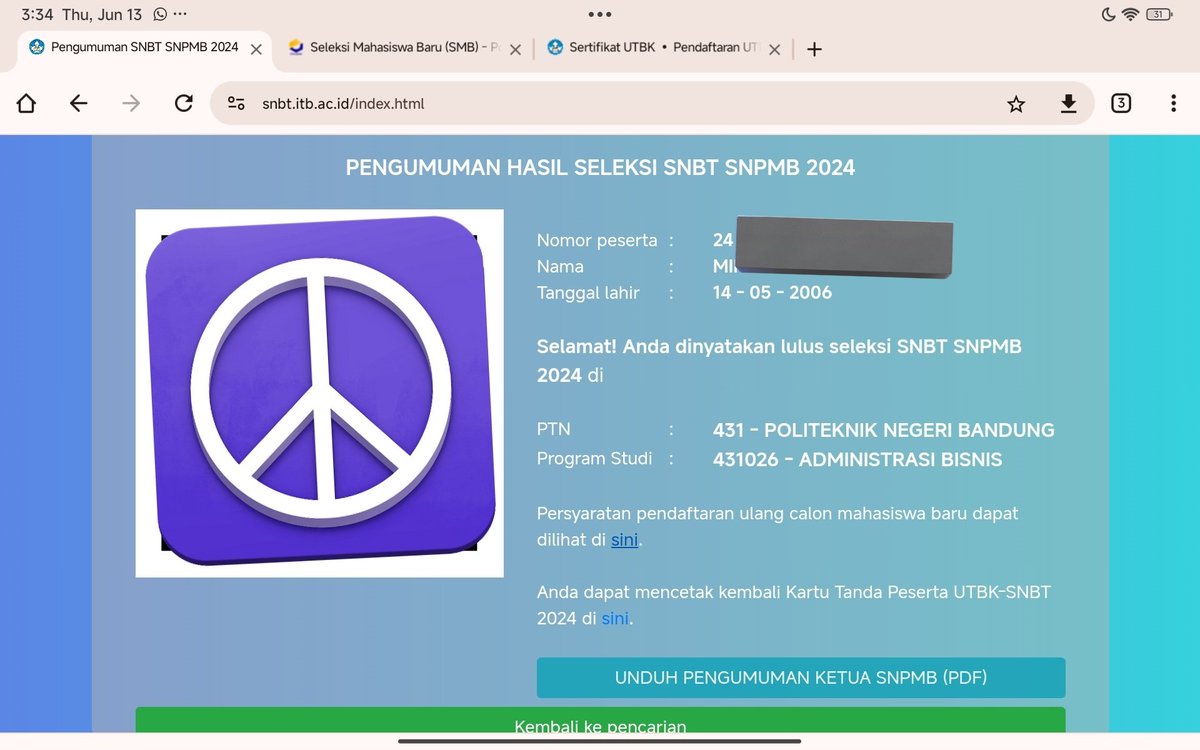Viewport: 1200px width, 750px height.
Task: Click the Tanggal lahir label
Action: (x=588, y=293)
